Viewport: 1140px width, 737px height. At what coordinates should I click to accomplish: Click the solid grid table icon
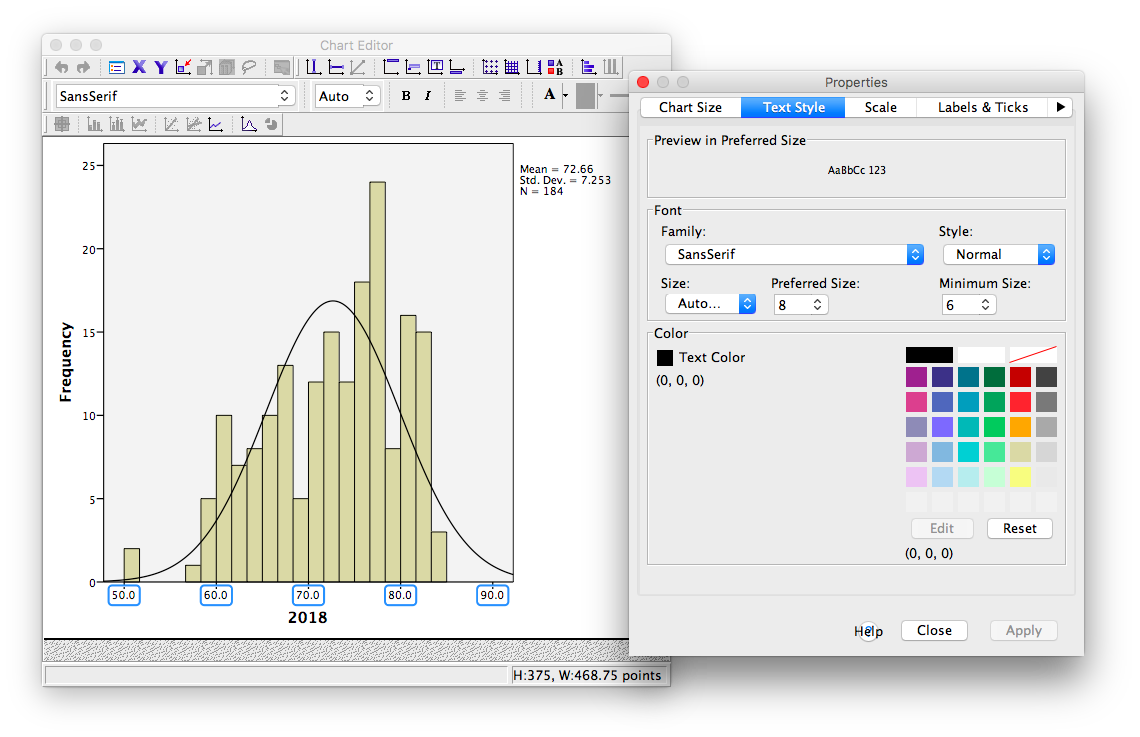(x=512, y=68)
